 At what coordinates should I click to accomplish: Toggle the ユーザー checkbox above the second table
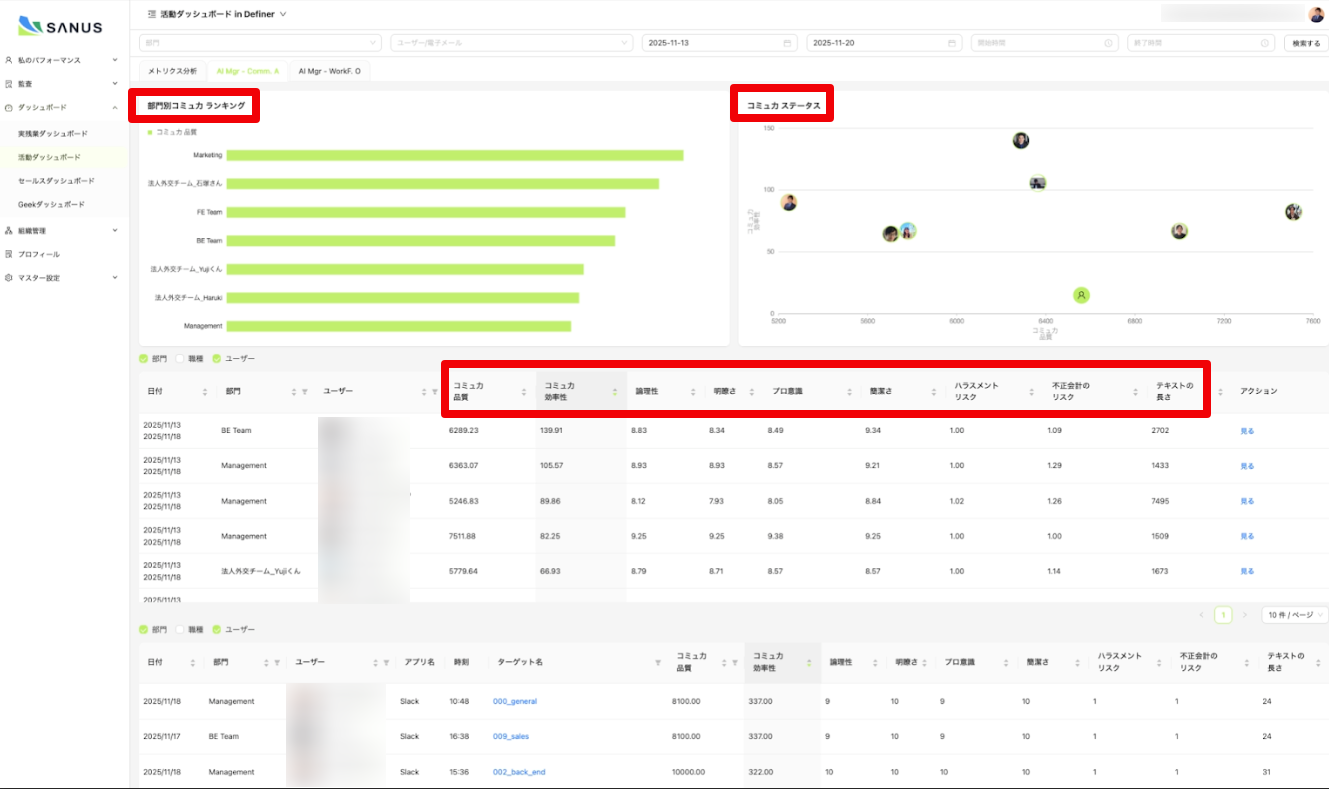point(217,629)
